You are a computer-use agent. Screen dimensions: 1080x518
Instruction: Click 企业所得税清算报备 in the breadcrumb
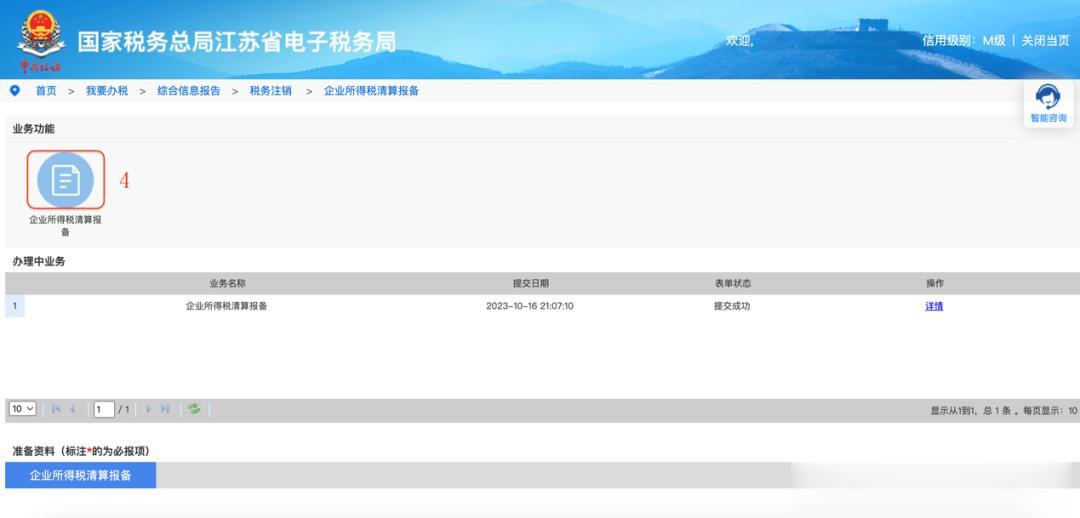pos(371,91)
